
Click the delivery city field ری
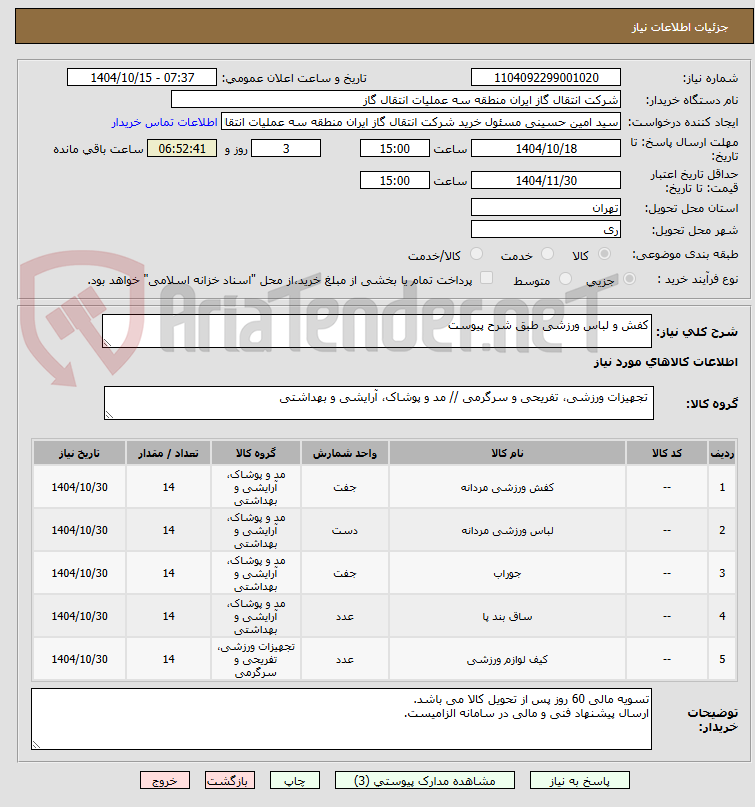[546, 230]
